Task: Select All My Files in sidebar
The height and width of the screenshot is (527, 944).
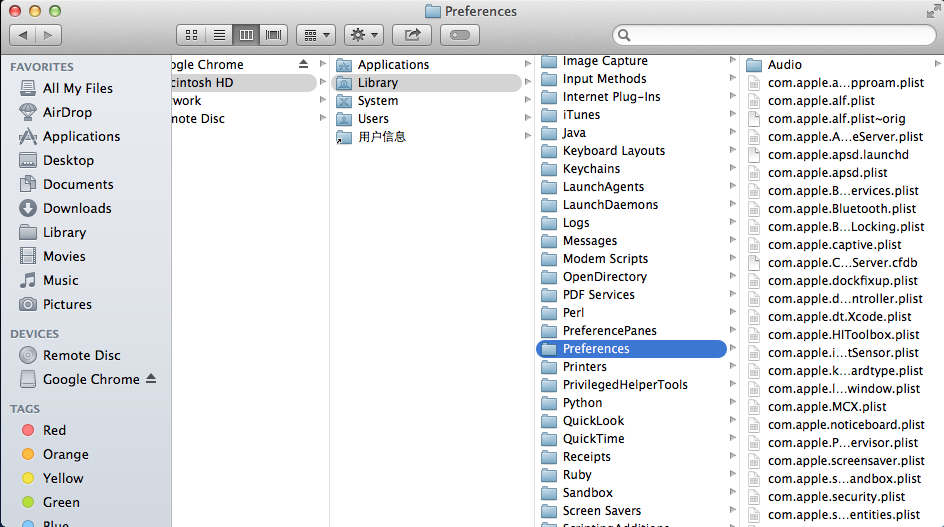Action: click(77, 88)
